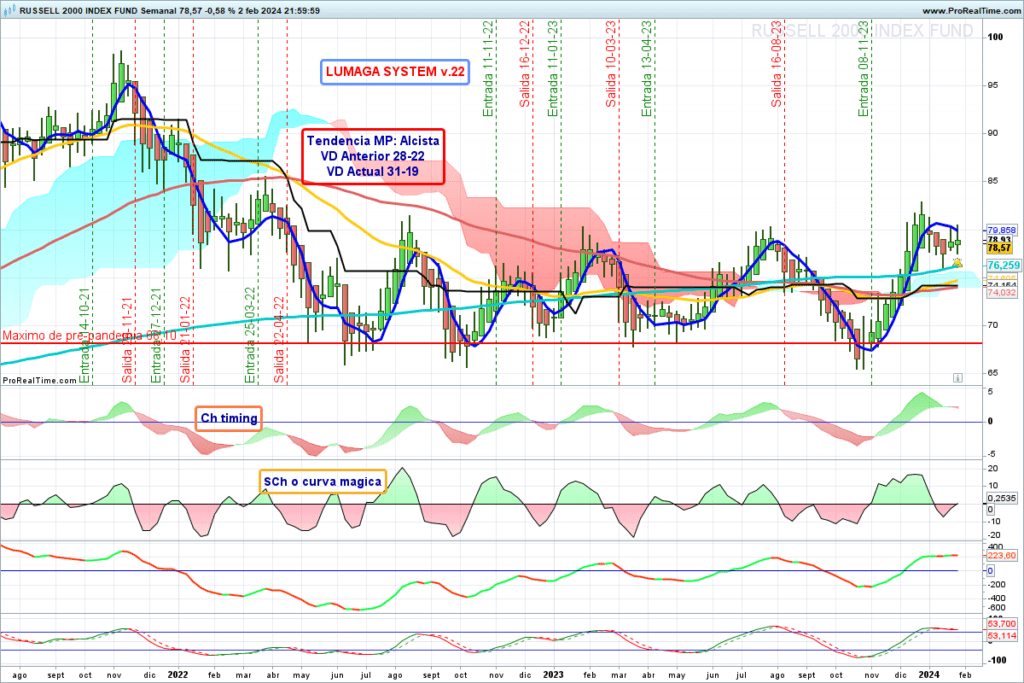Click the Salida 10-03-23 marker label
Image resolution: width=1024 pixels, height=683 pixels.
611,64
